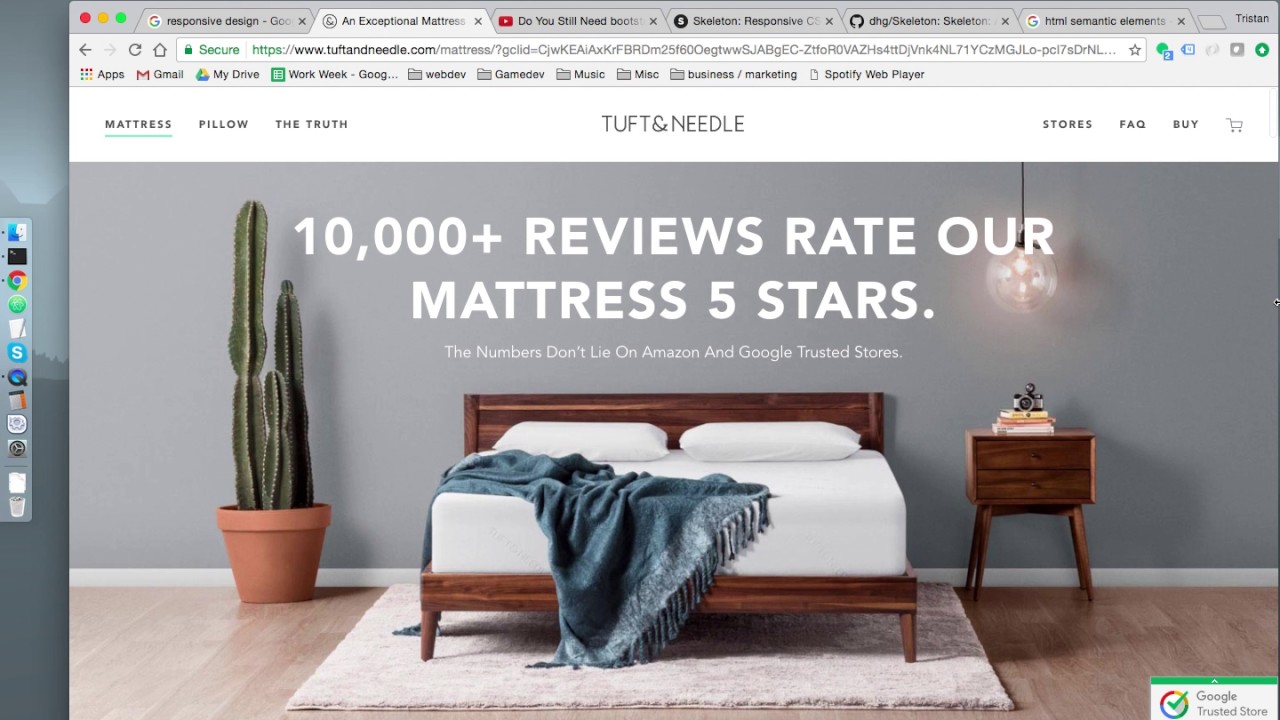Image resolution: width=1280 pixels, height=720 pixels.
Task: Click the green extension icon in toolbar
Action: point(1262,50)
